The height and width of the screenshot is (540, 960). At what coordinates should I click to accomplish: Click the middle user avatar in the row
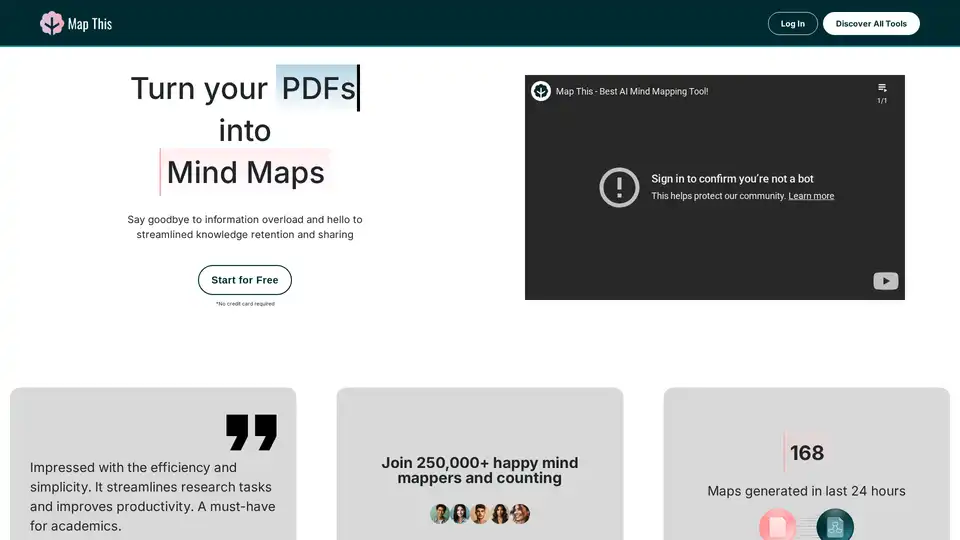point(480,514)
